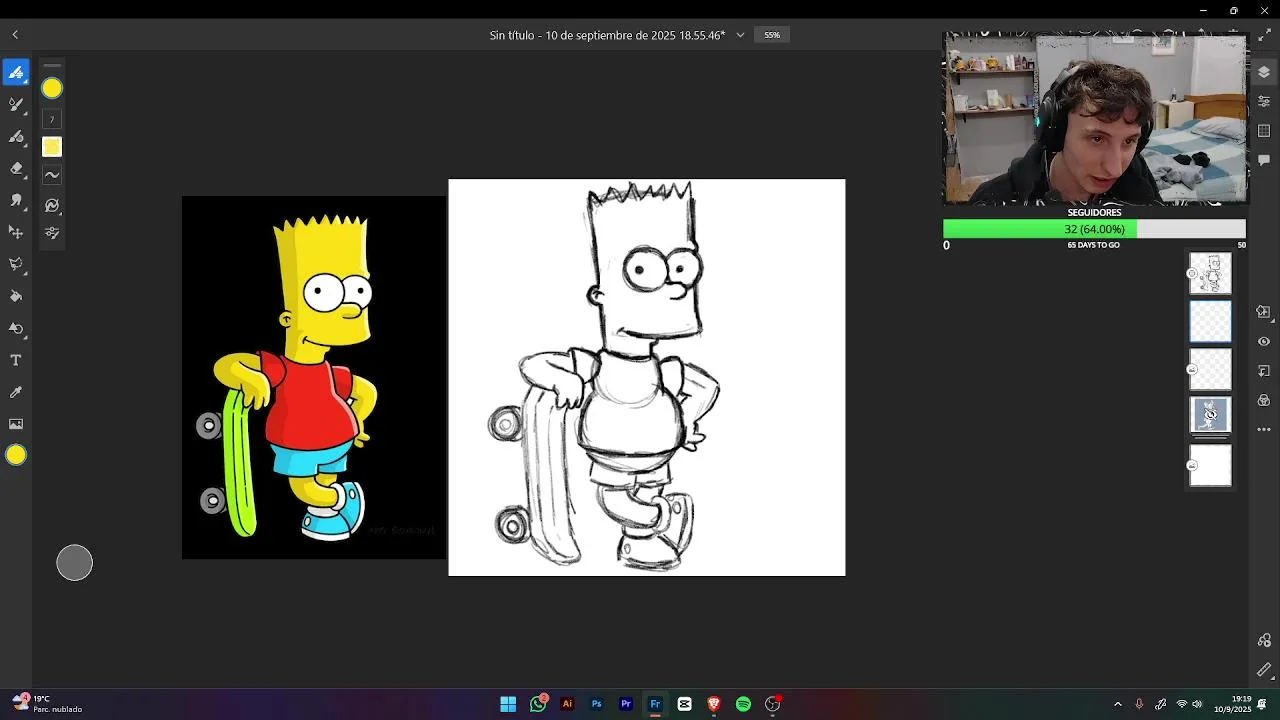Click the Adobe Fresco taskbar icon

point(655,704)
